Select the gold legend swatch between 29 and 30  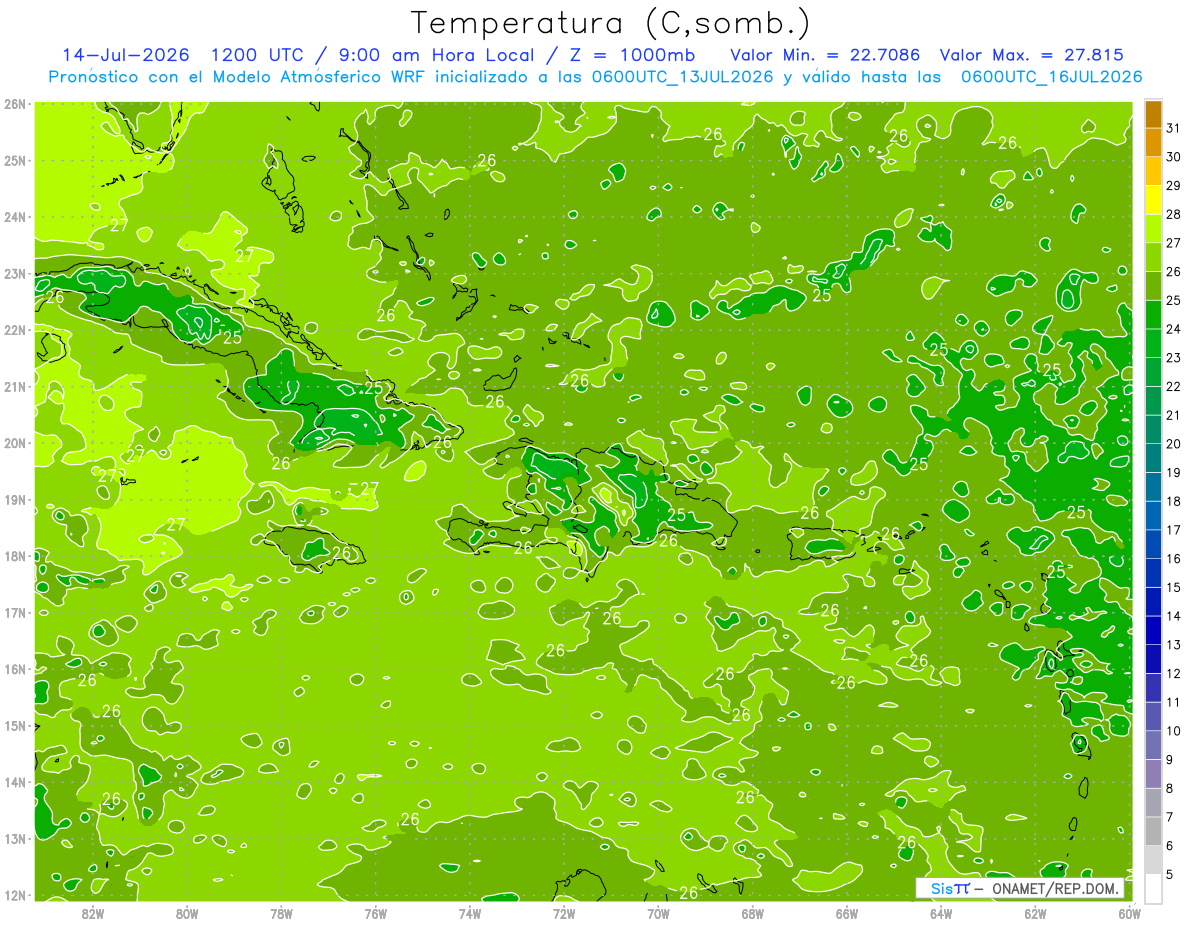point(1153,171)
